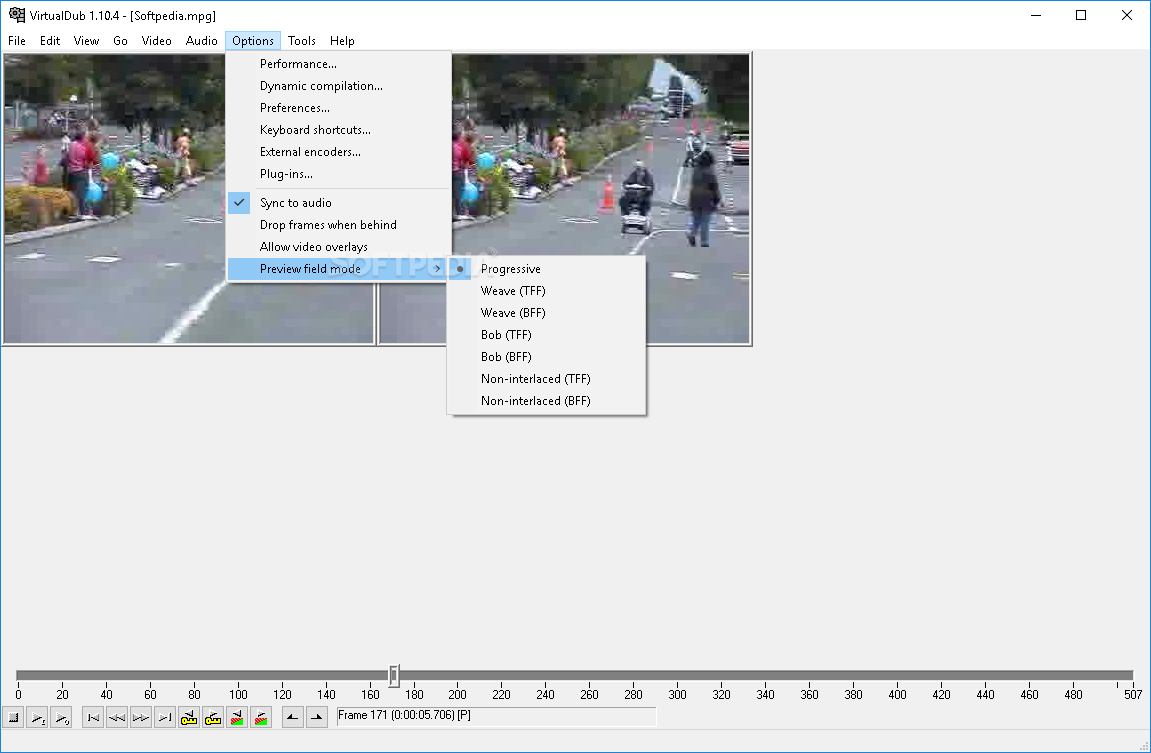Go to the next key frame
This screenshot has height=753, width=1151.
pos(213,717)
